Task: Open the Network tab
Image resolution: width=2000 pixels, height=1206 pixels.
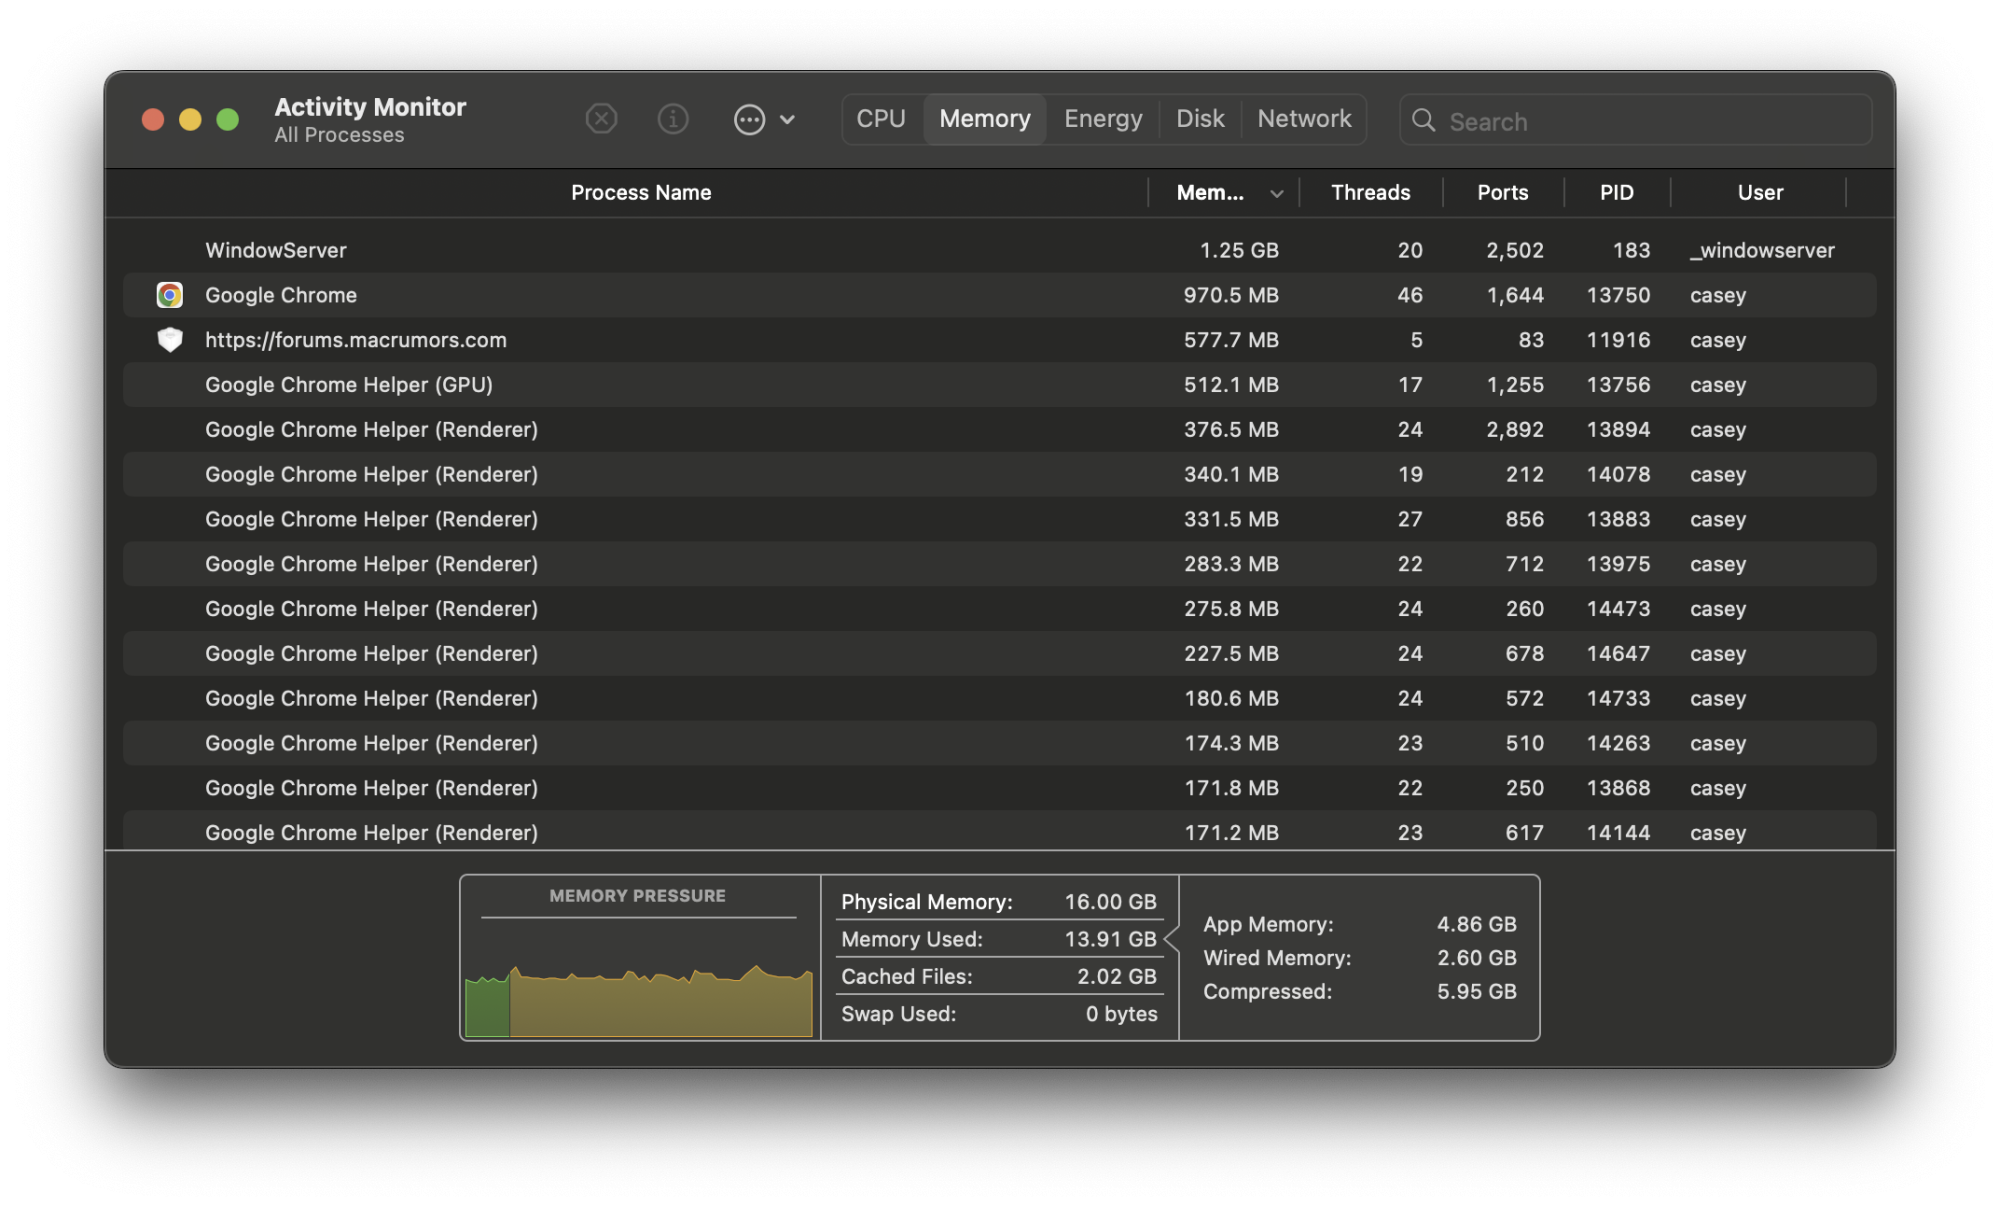Action: click(1304, 119)
